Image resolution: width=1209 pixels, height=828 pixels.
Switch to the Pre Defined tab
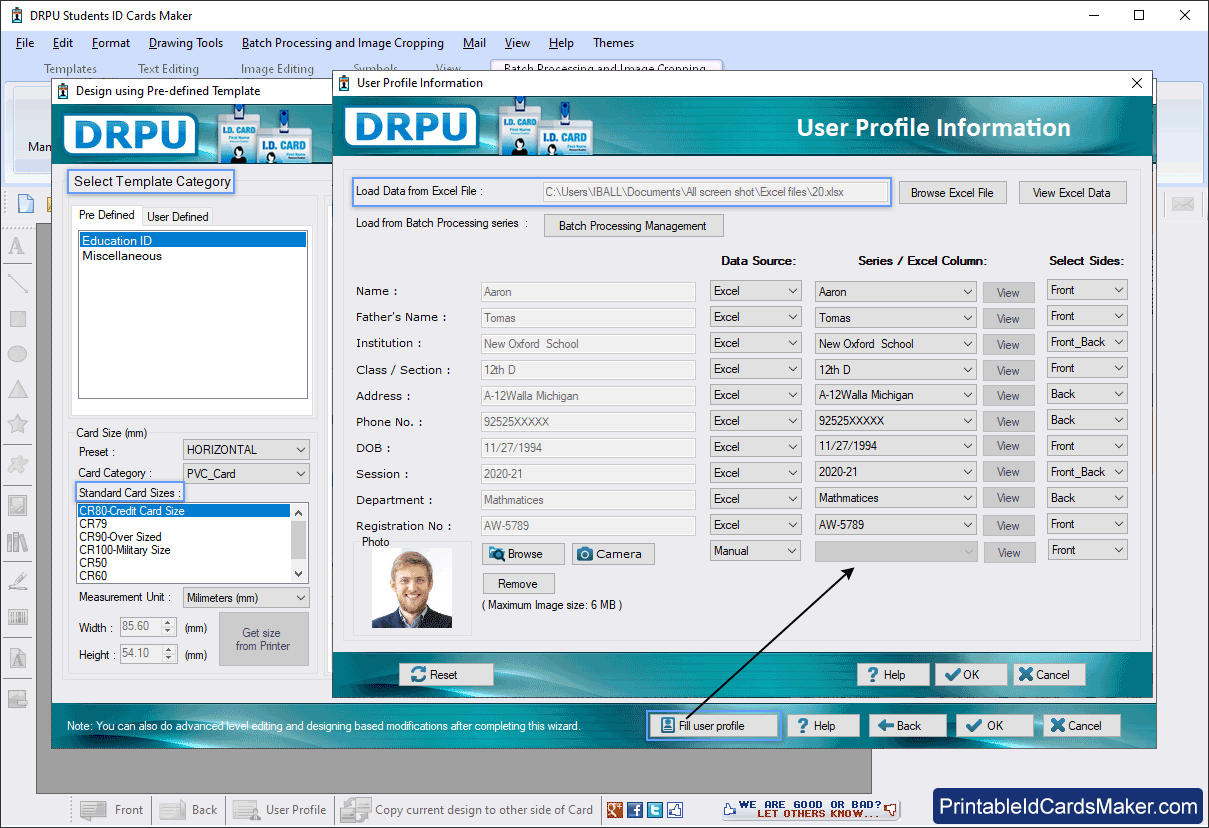107,215
